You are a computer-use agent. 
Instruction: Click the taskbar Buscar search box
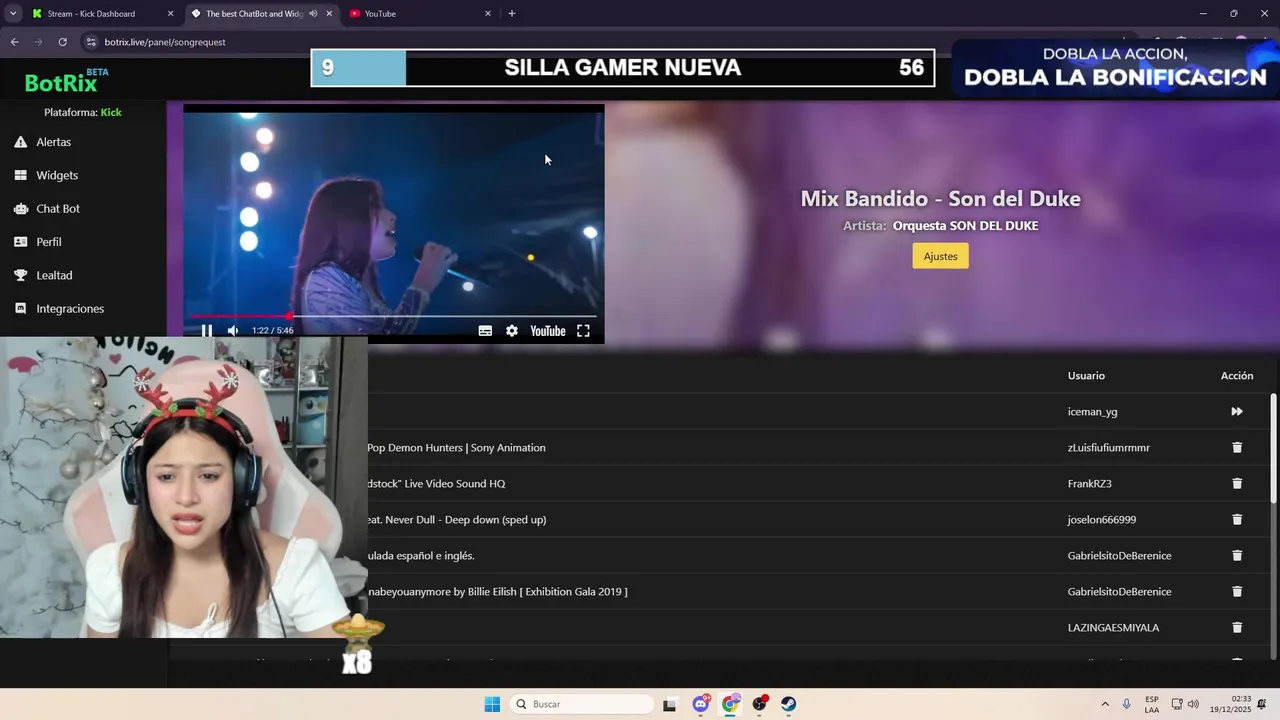582,704
